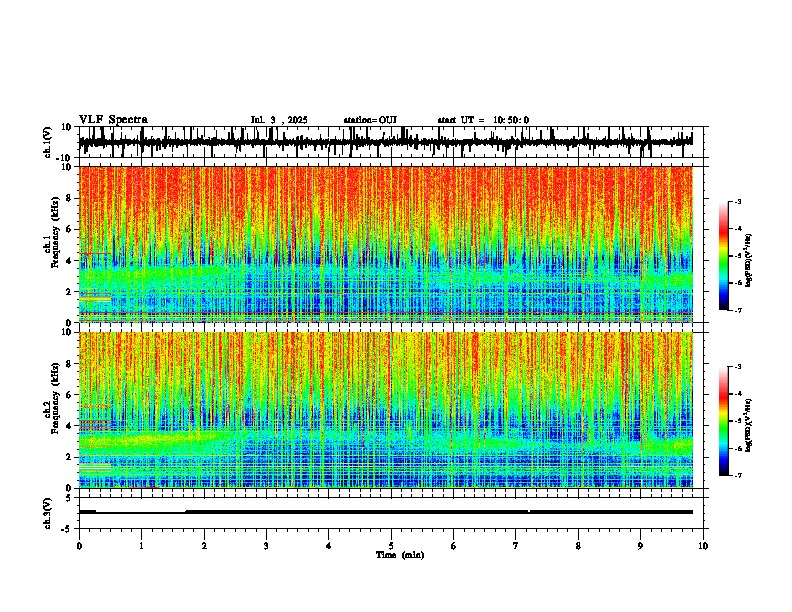Click time axis tick label "10"
The width and height of the screenshot is (792, 612).
[x=703, y=546]
